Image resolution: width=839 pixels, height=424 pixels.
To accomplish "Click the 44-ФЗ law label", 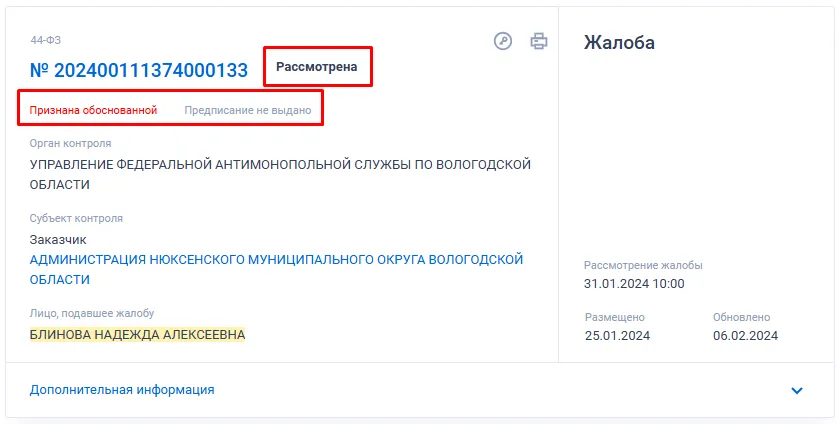I will (x=45, y=40).
